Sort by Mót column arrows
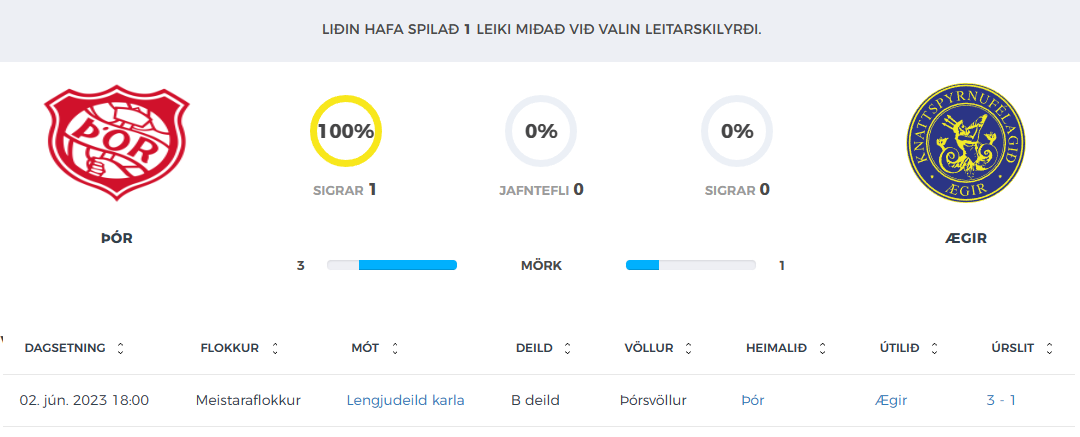The width and height of the screenshot is (1080, 437). (x=395, y=349)
